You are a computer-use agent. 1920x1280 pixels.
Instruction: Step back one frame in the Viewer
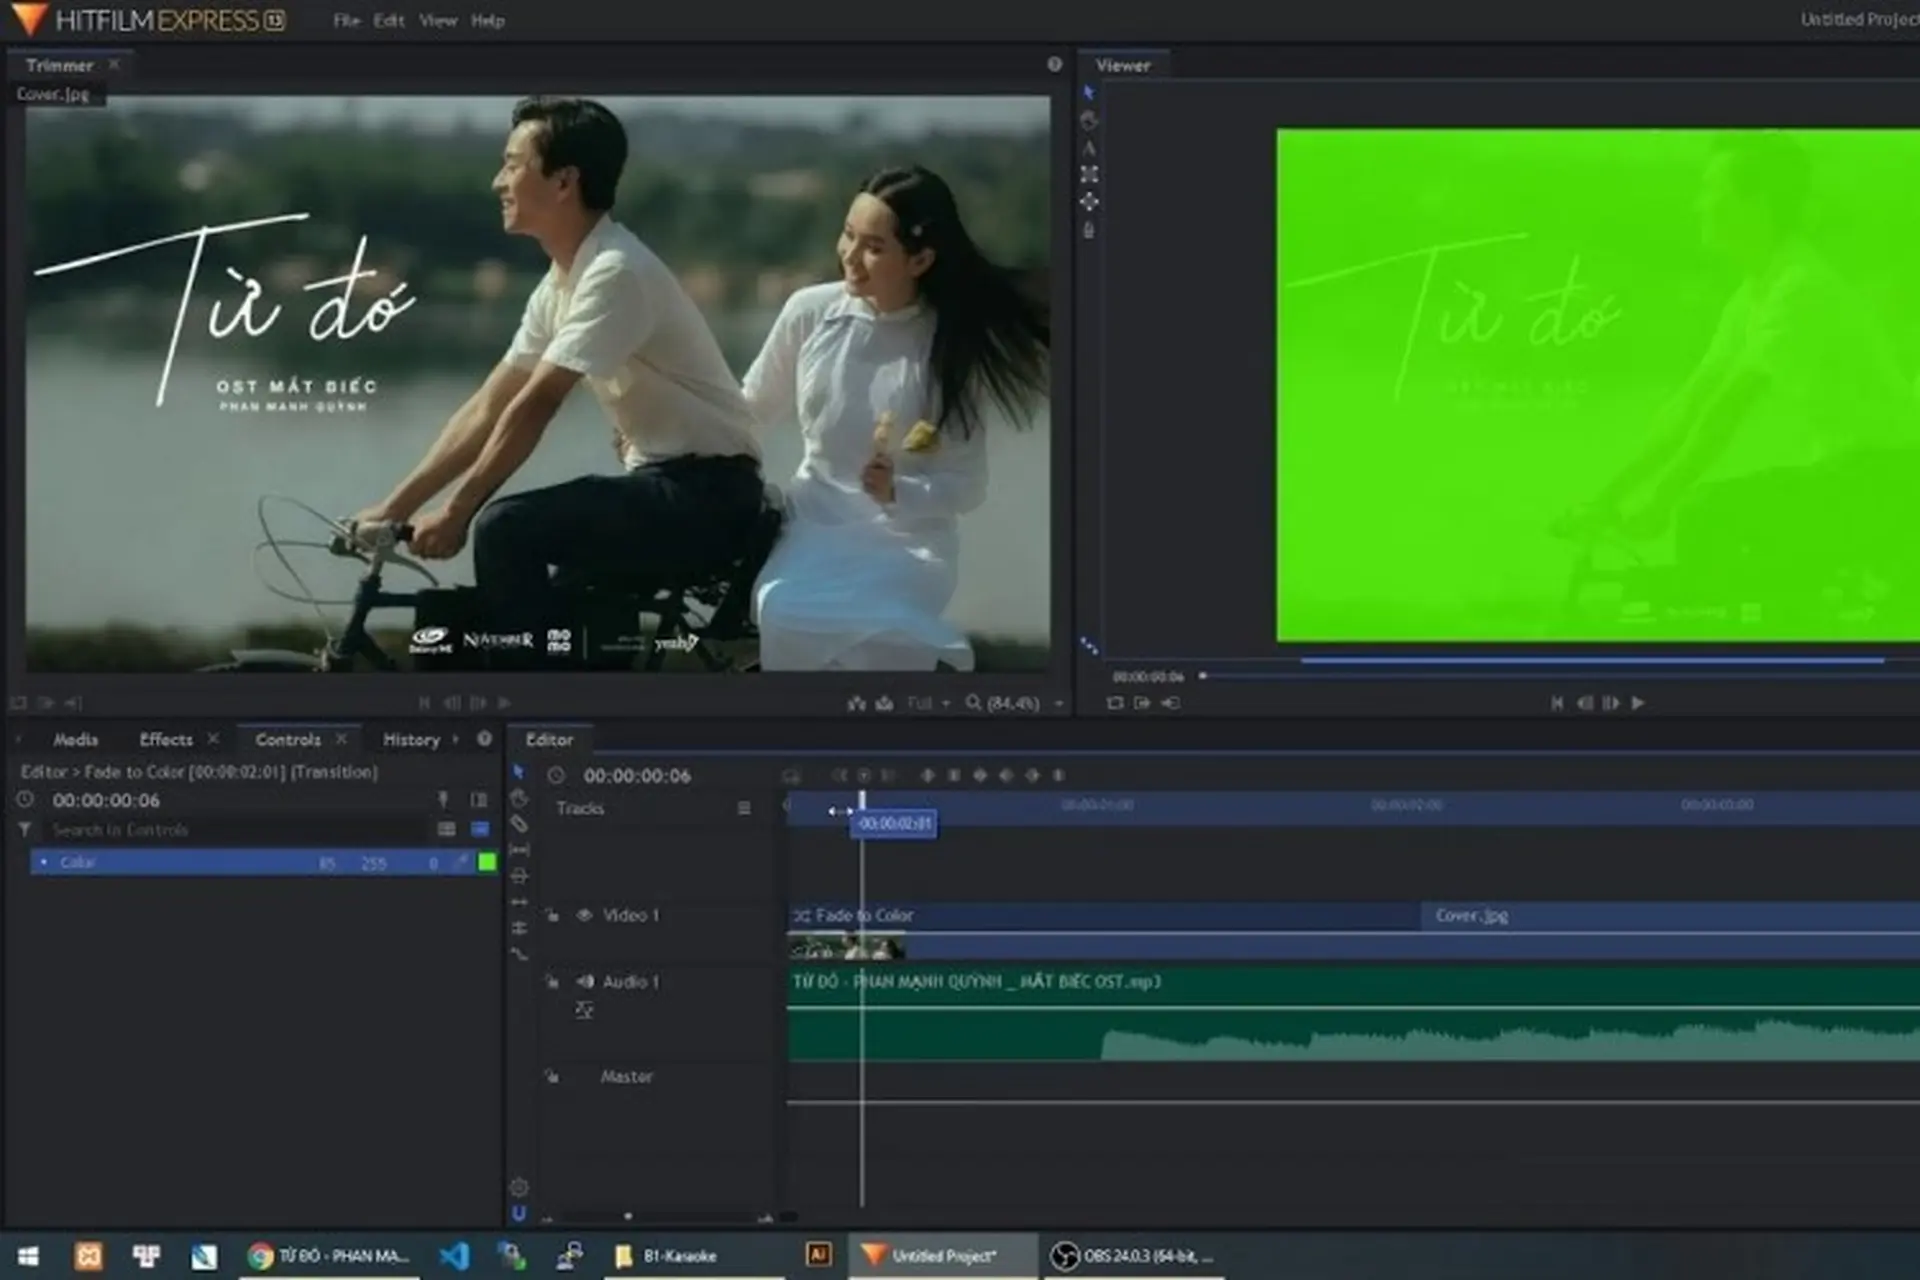point(1585,703)
